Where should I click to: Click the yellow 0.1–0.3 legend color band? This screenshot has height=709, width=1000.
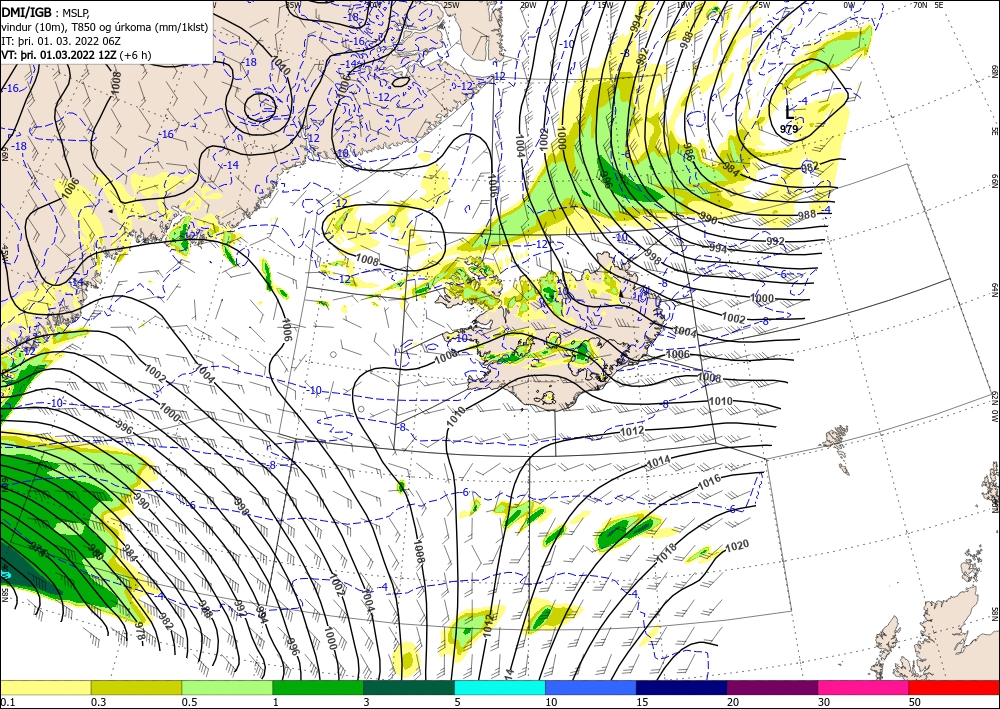(45, 687)
